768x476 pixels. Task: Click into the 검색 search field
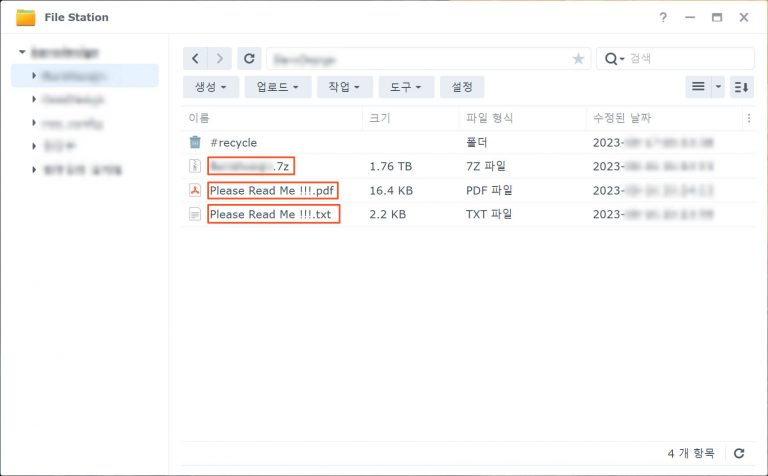(x=690, y=59)
